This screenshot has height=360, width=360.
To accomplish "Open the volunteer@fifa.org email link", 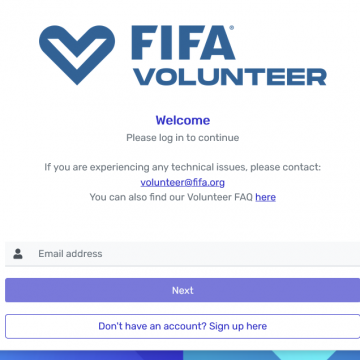I will click(x=182, y=183).
